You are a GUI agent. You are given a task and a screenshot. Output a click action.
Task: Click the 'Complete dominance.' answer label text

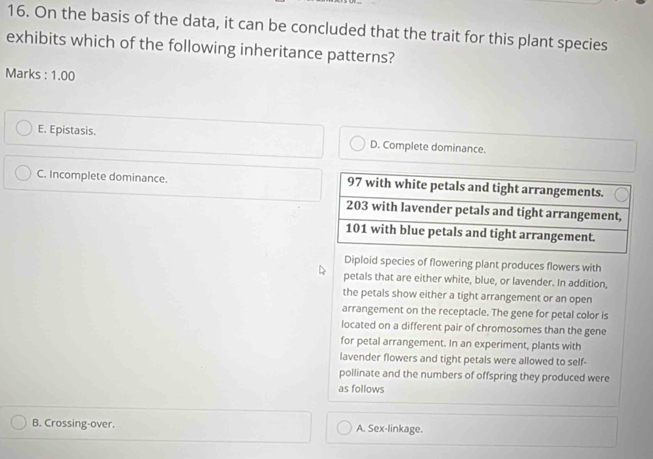(x=434, y=147)
